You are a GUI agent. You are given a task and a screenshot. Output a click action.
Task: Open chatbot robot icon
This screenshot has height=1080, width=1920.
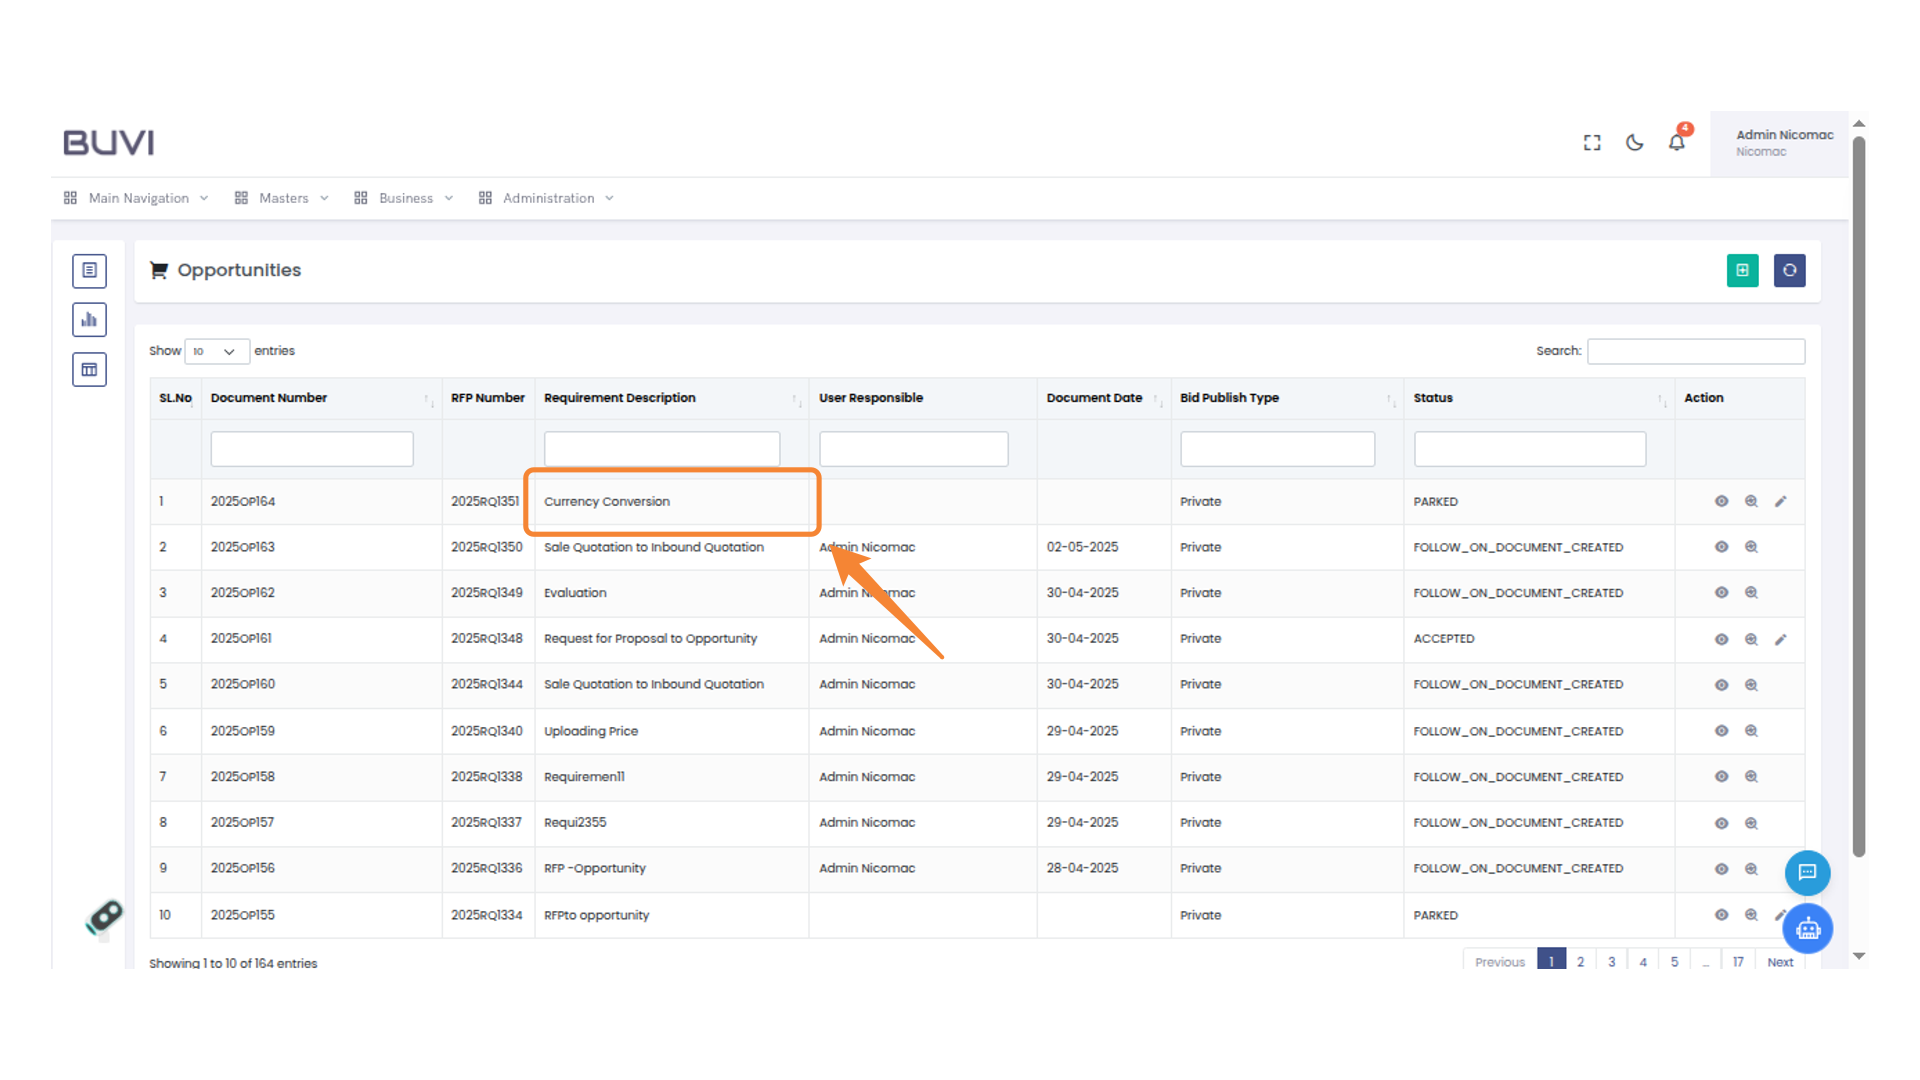[1808, 929]
